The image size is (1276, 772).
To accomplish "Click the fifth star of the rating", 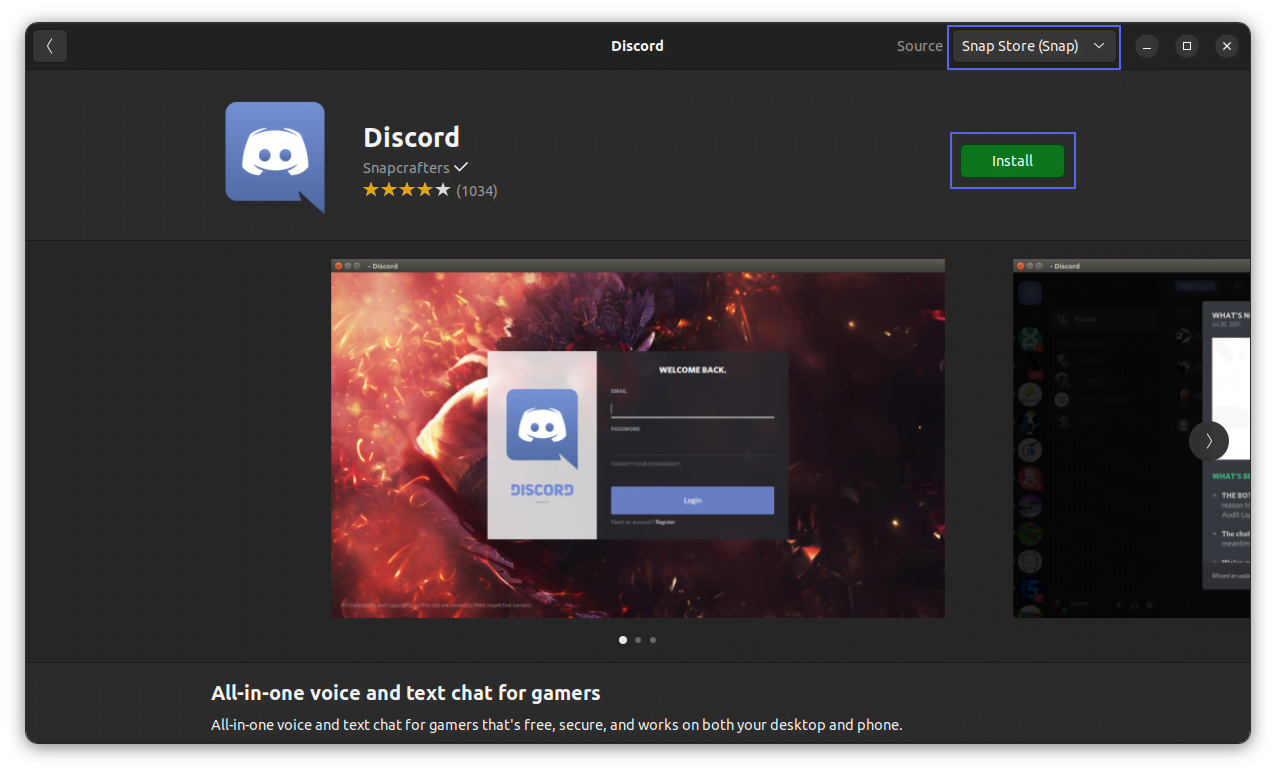I will coord(444,188).
